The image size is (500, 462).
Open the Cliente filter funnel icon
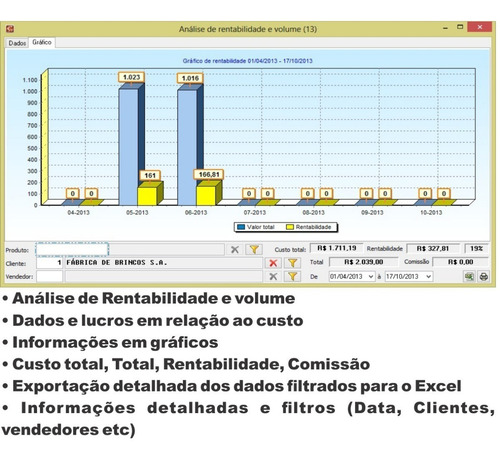(292, 263)
